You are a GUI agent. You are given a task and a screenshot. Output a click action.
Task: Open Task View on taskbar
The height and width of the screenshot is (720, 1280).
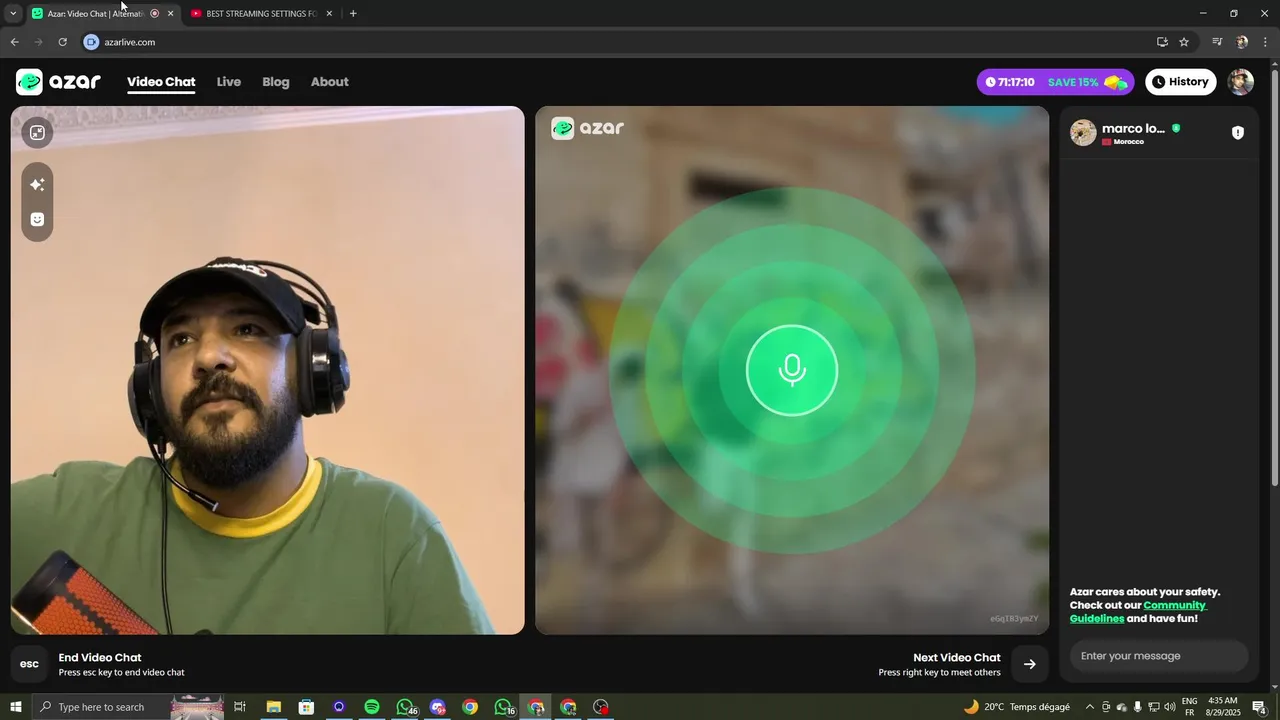click(x=240, y=707)
